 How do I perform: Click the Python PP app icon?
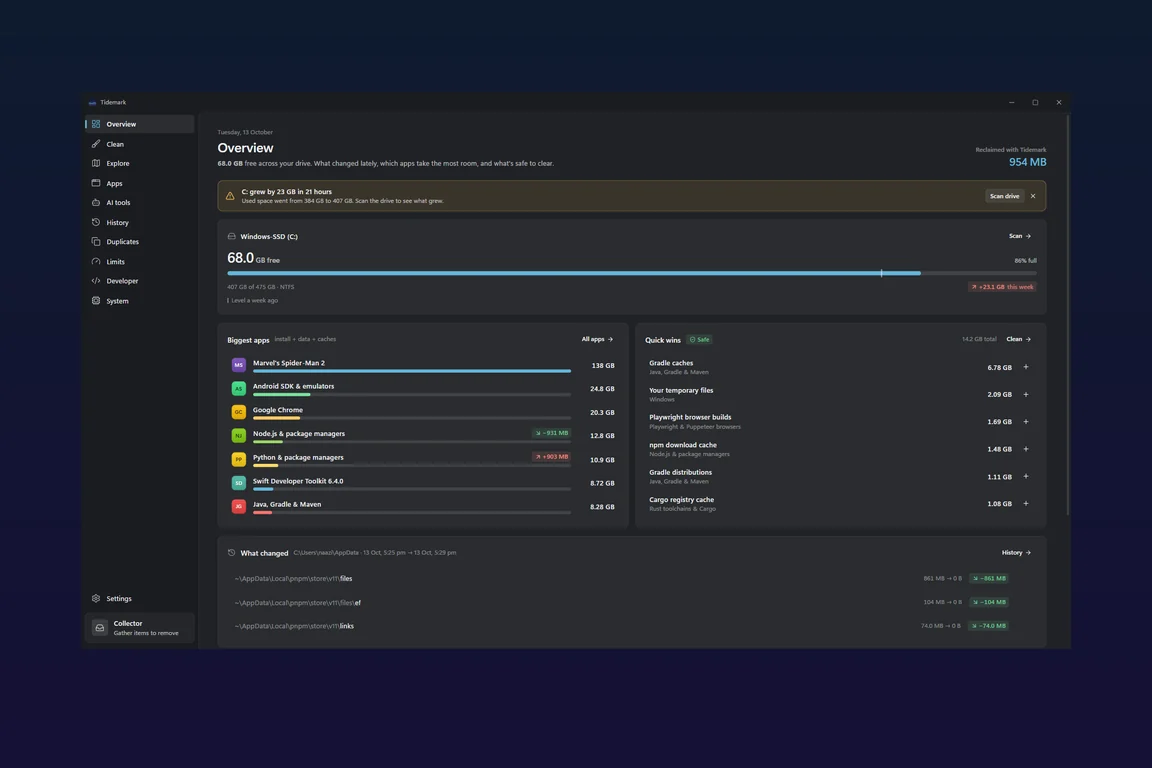[239, 459]
